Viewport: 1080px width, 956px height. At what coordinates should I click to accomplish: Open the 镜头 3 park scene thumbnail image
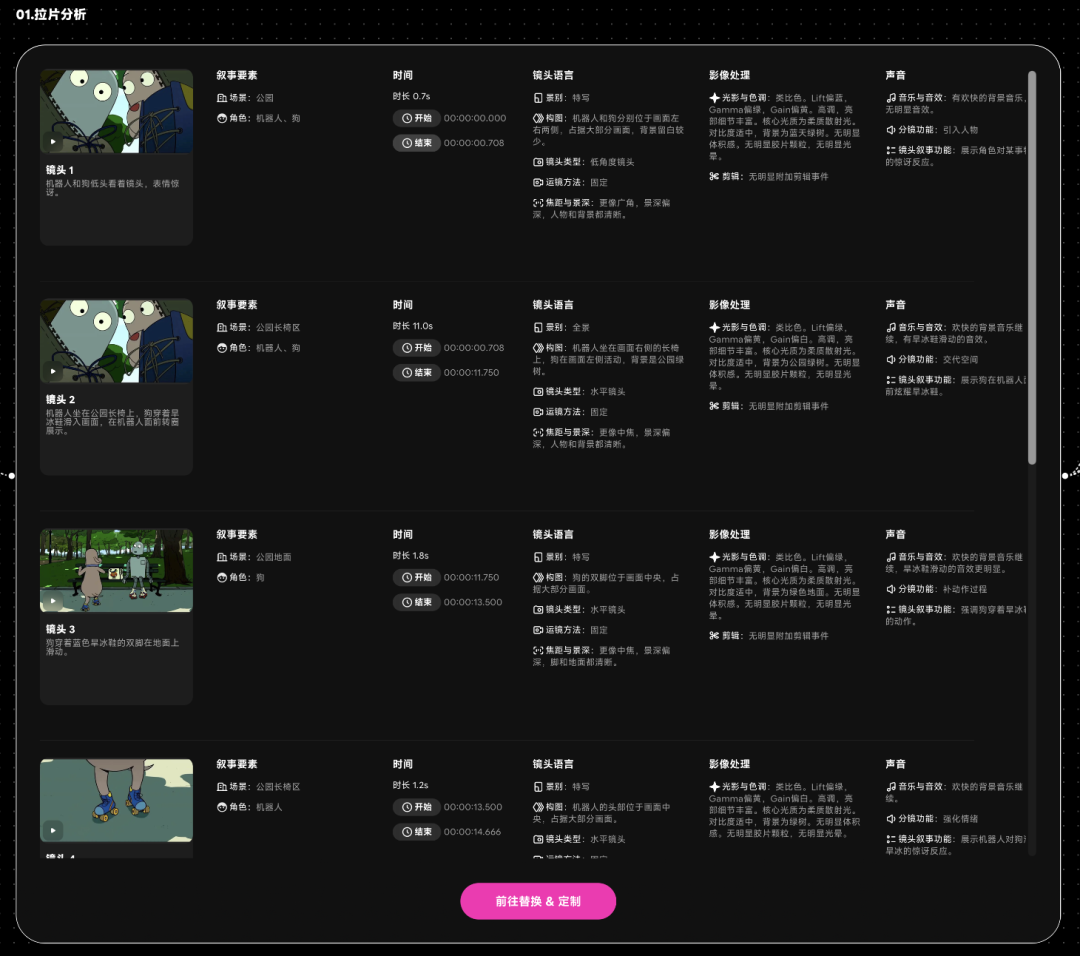(x=116, y=570)
